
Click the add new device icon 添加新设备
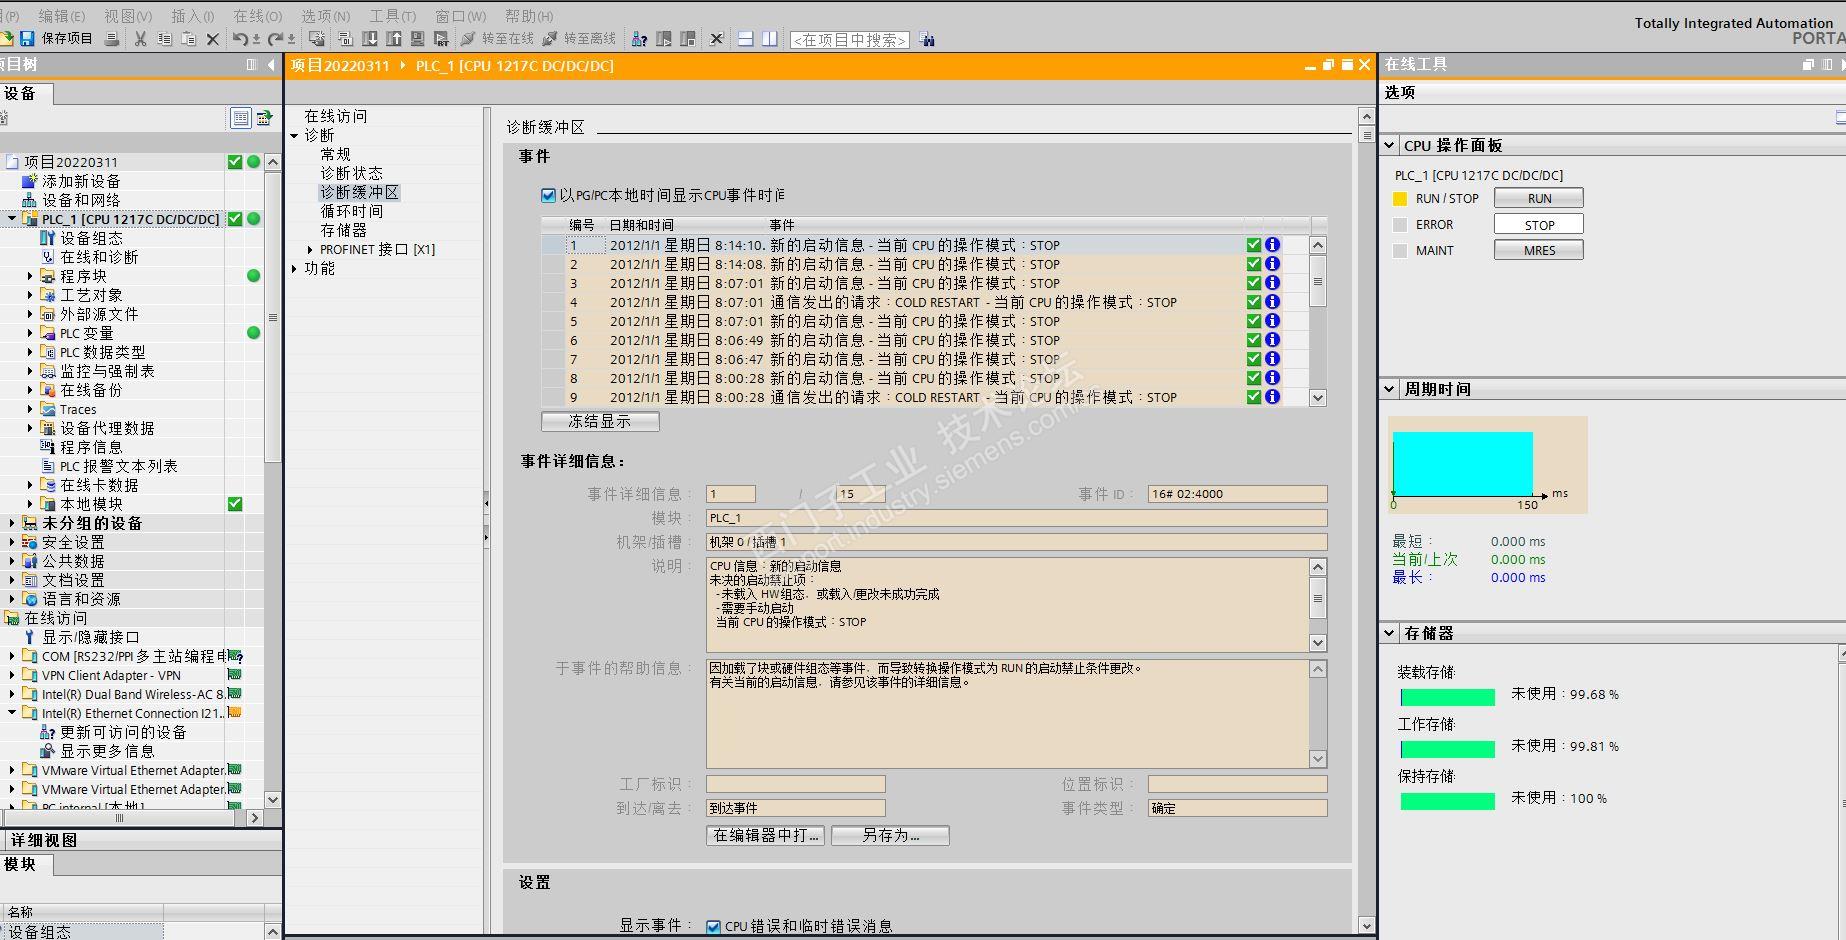[29, 181]
